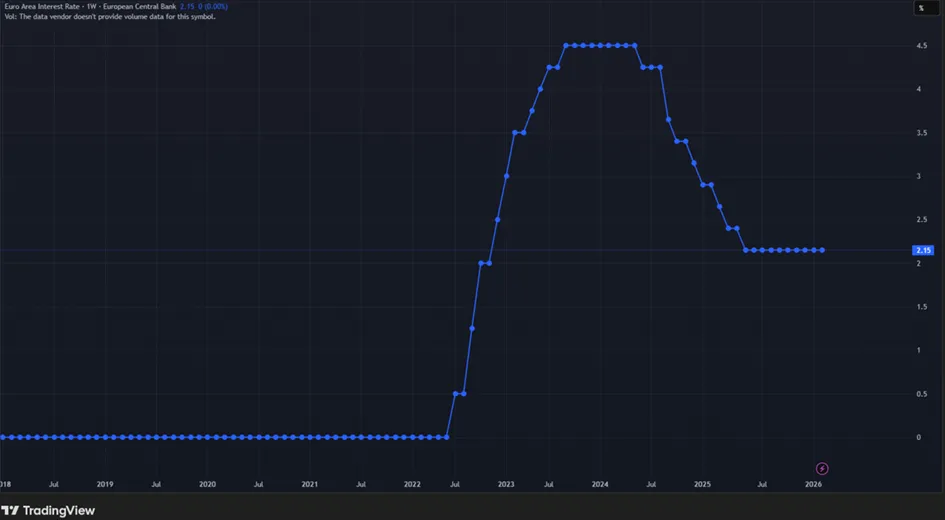The height and width of the screenshot is (520, 945).
Task: Click the '1W' interval in chart legend
Action: [92, 7]
